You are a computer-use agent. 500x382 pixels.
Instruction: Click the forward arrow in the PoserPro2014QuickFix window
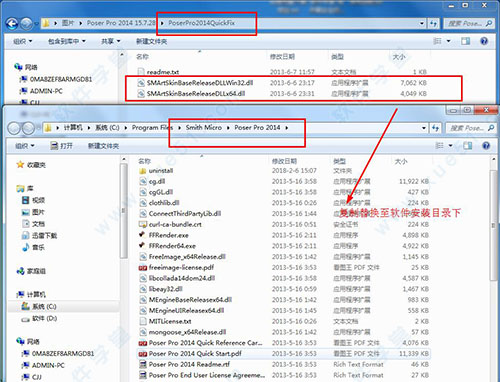pos(26,23)
